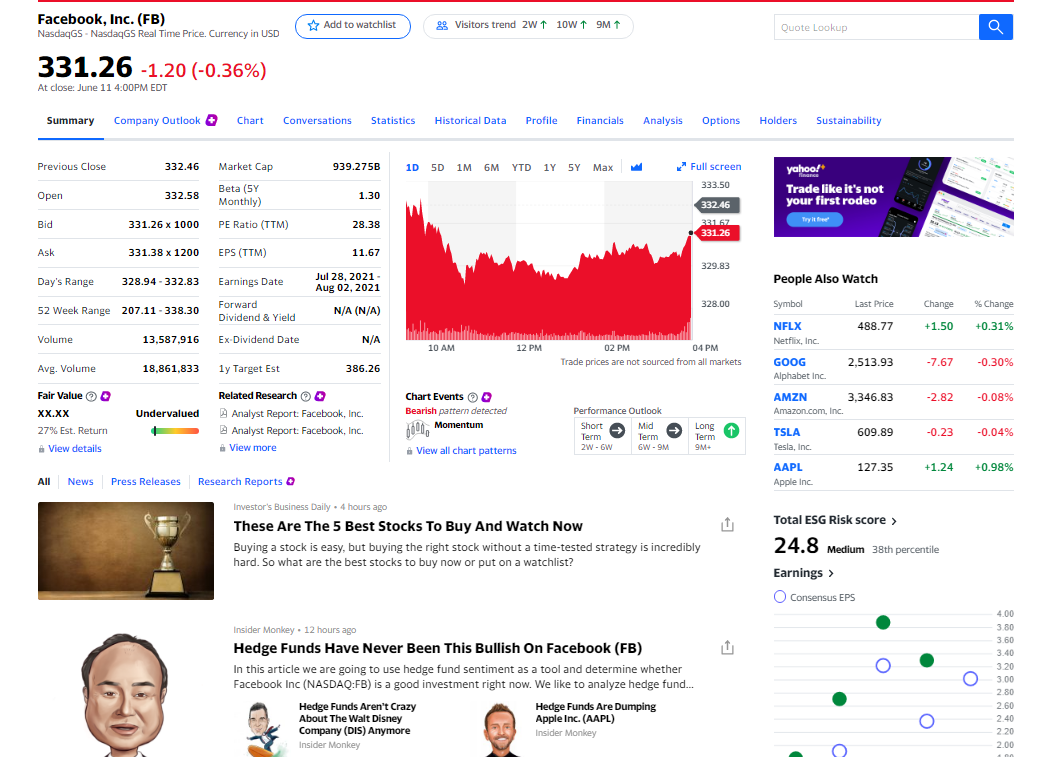1040x757 pixels.
Task: Toggle the Short Term outlook arrow
Action: coord(617,430)
